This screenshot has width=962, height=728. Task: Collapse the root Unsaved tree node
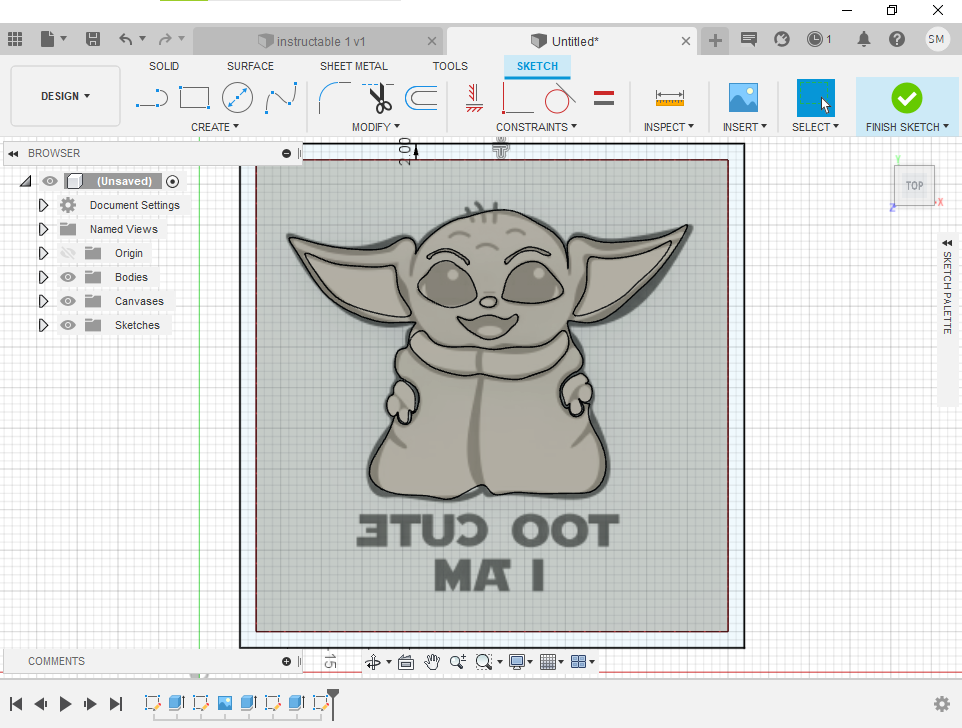point(25,181)
